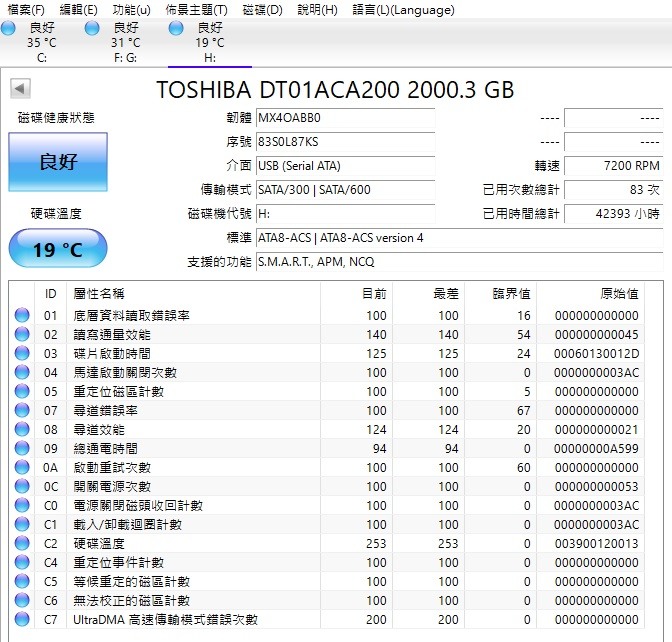Click the status icon for attribute 09

[22, 448]
